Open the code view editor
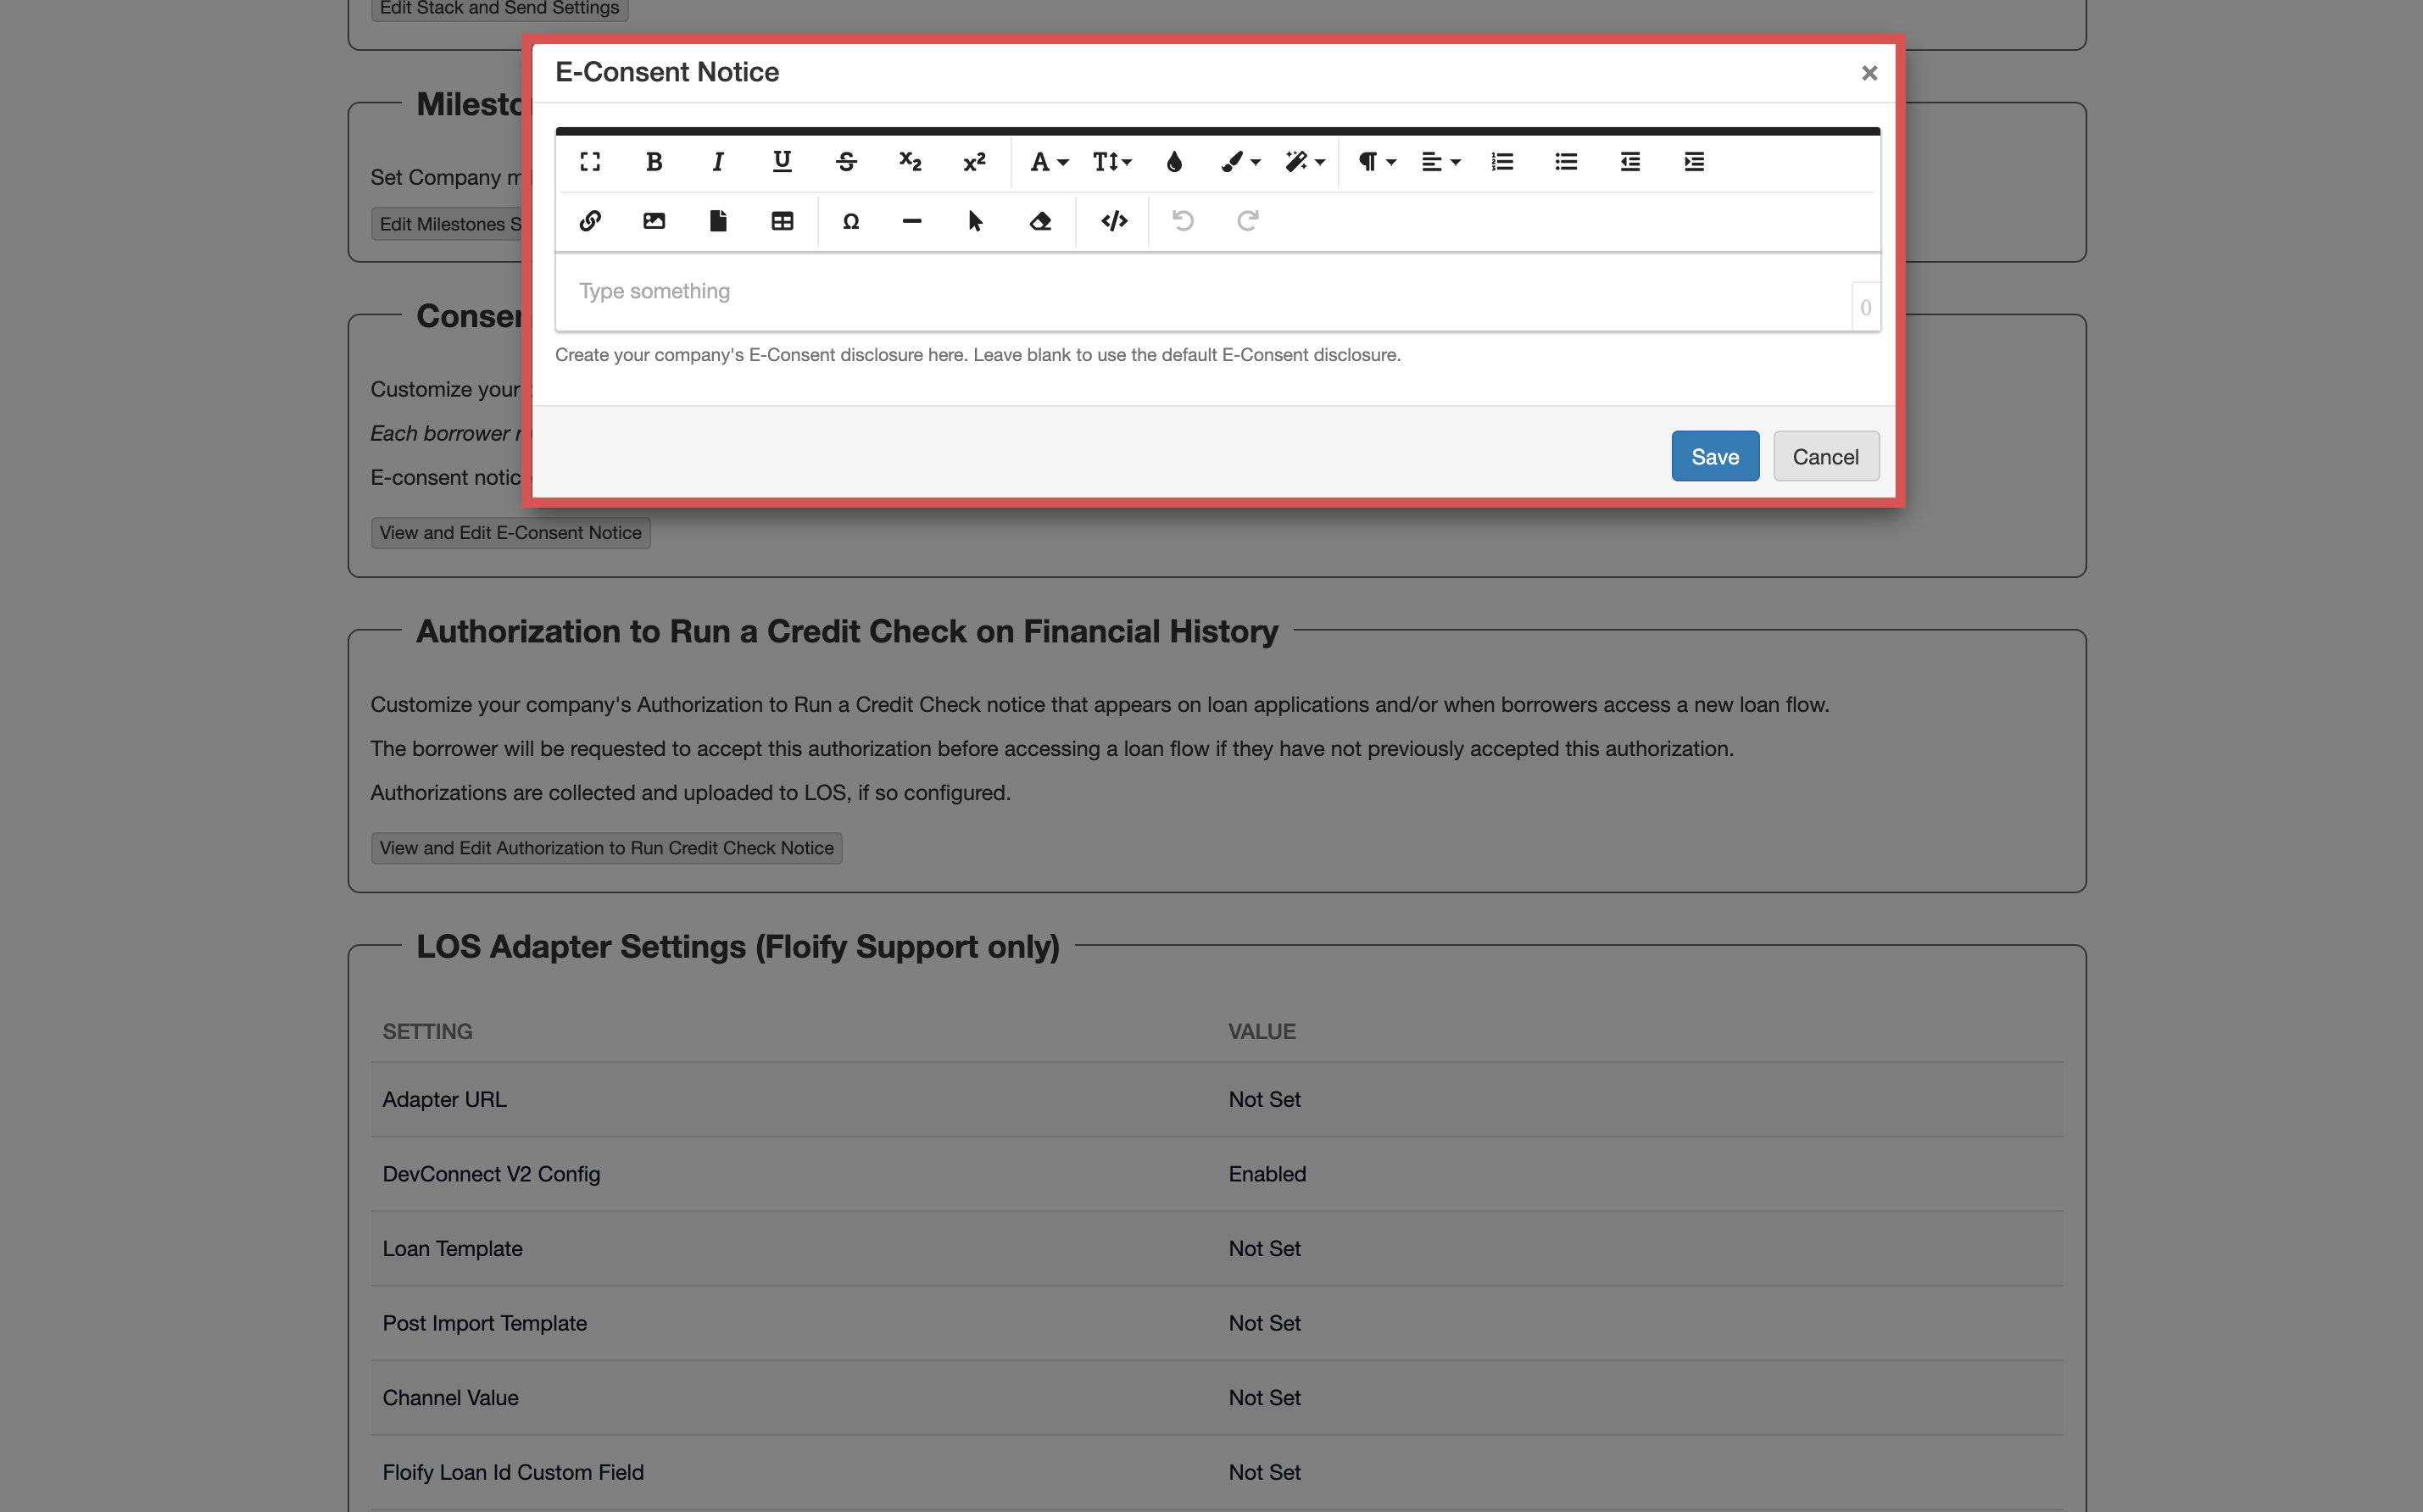The width and height of the screenshot is (2423, 1512). [x=1113, y=221]
